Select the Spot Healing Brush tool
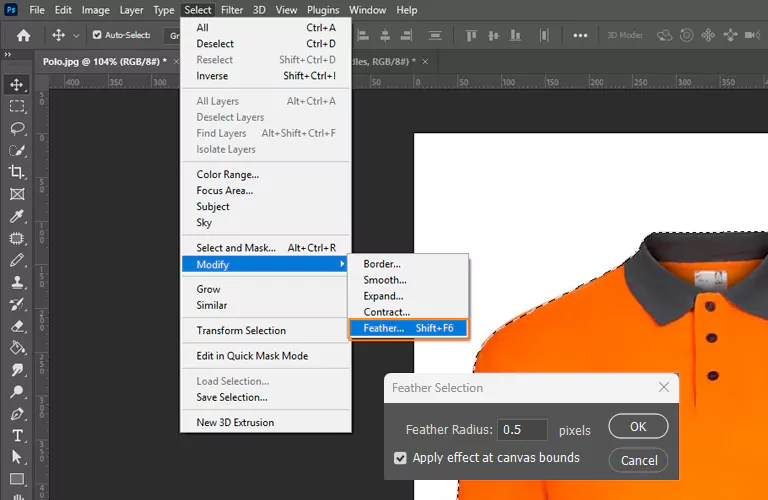The width and height of the screenshot is (768, 500). [17, 238]
